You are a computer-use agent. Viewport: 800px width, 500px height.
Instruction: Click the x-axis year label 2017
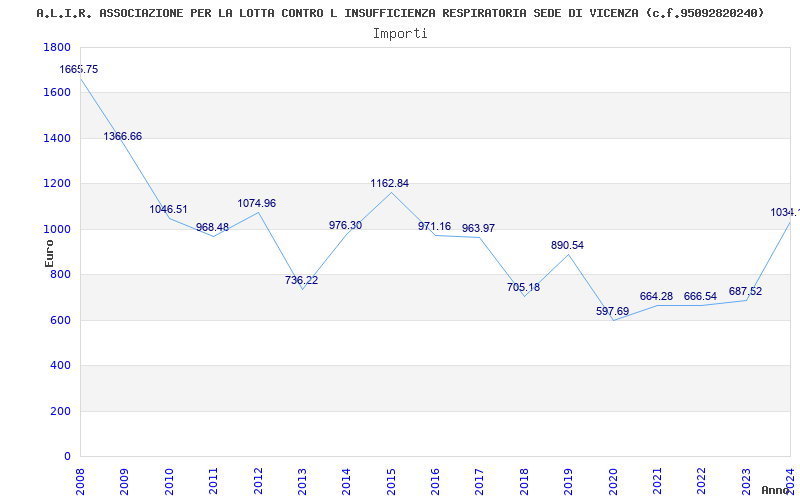coord(480,481)
